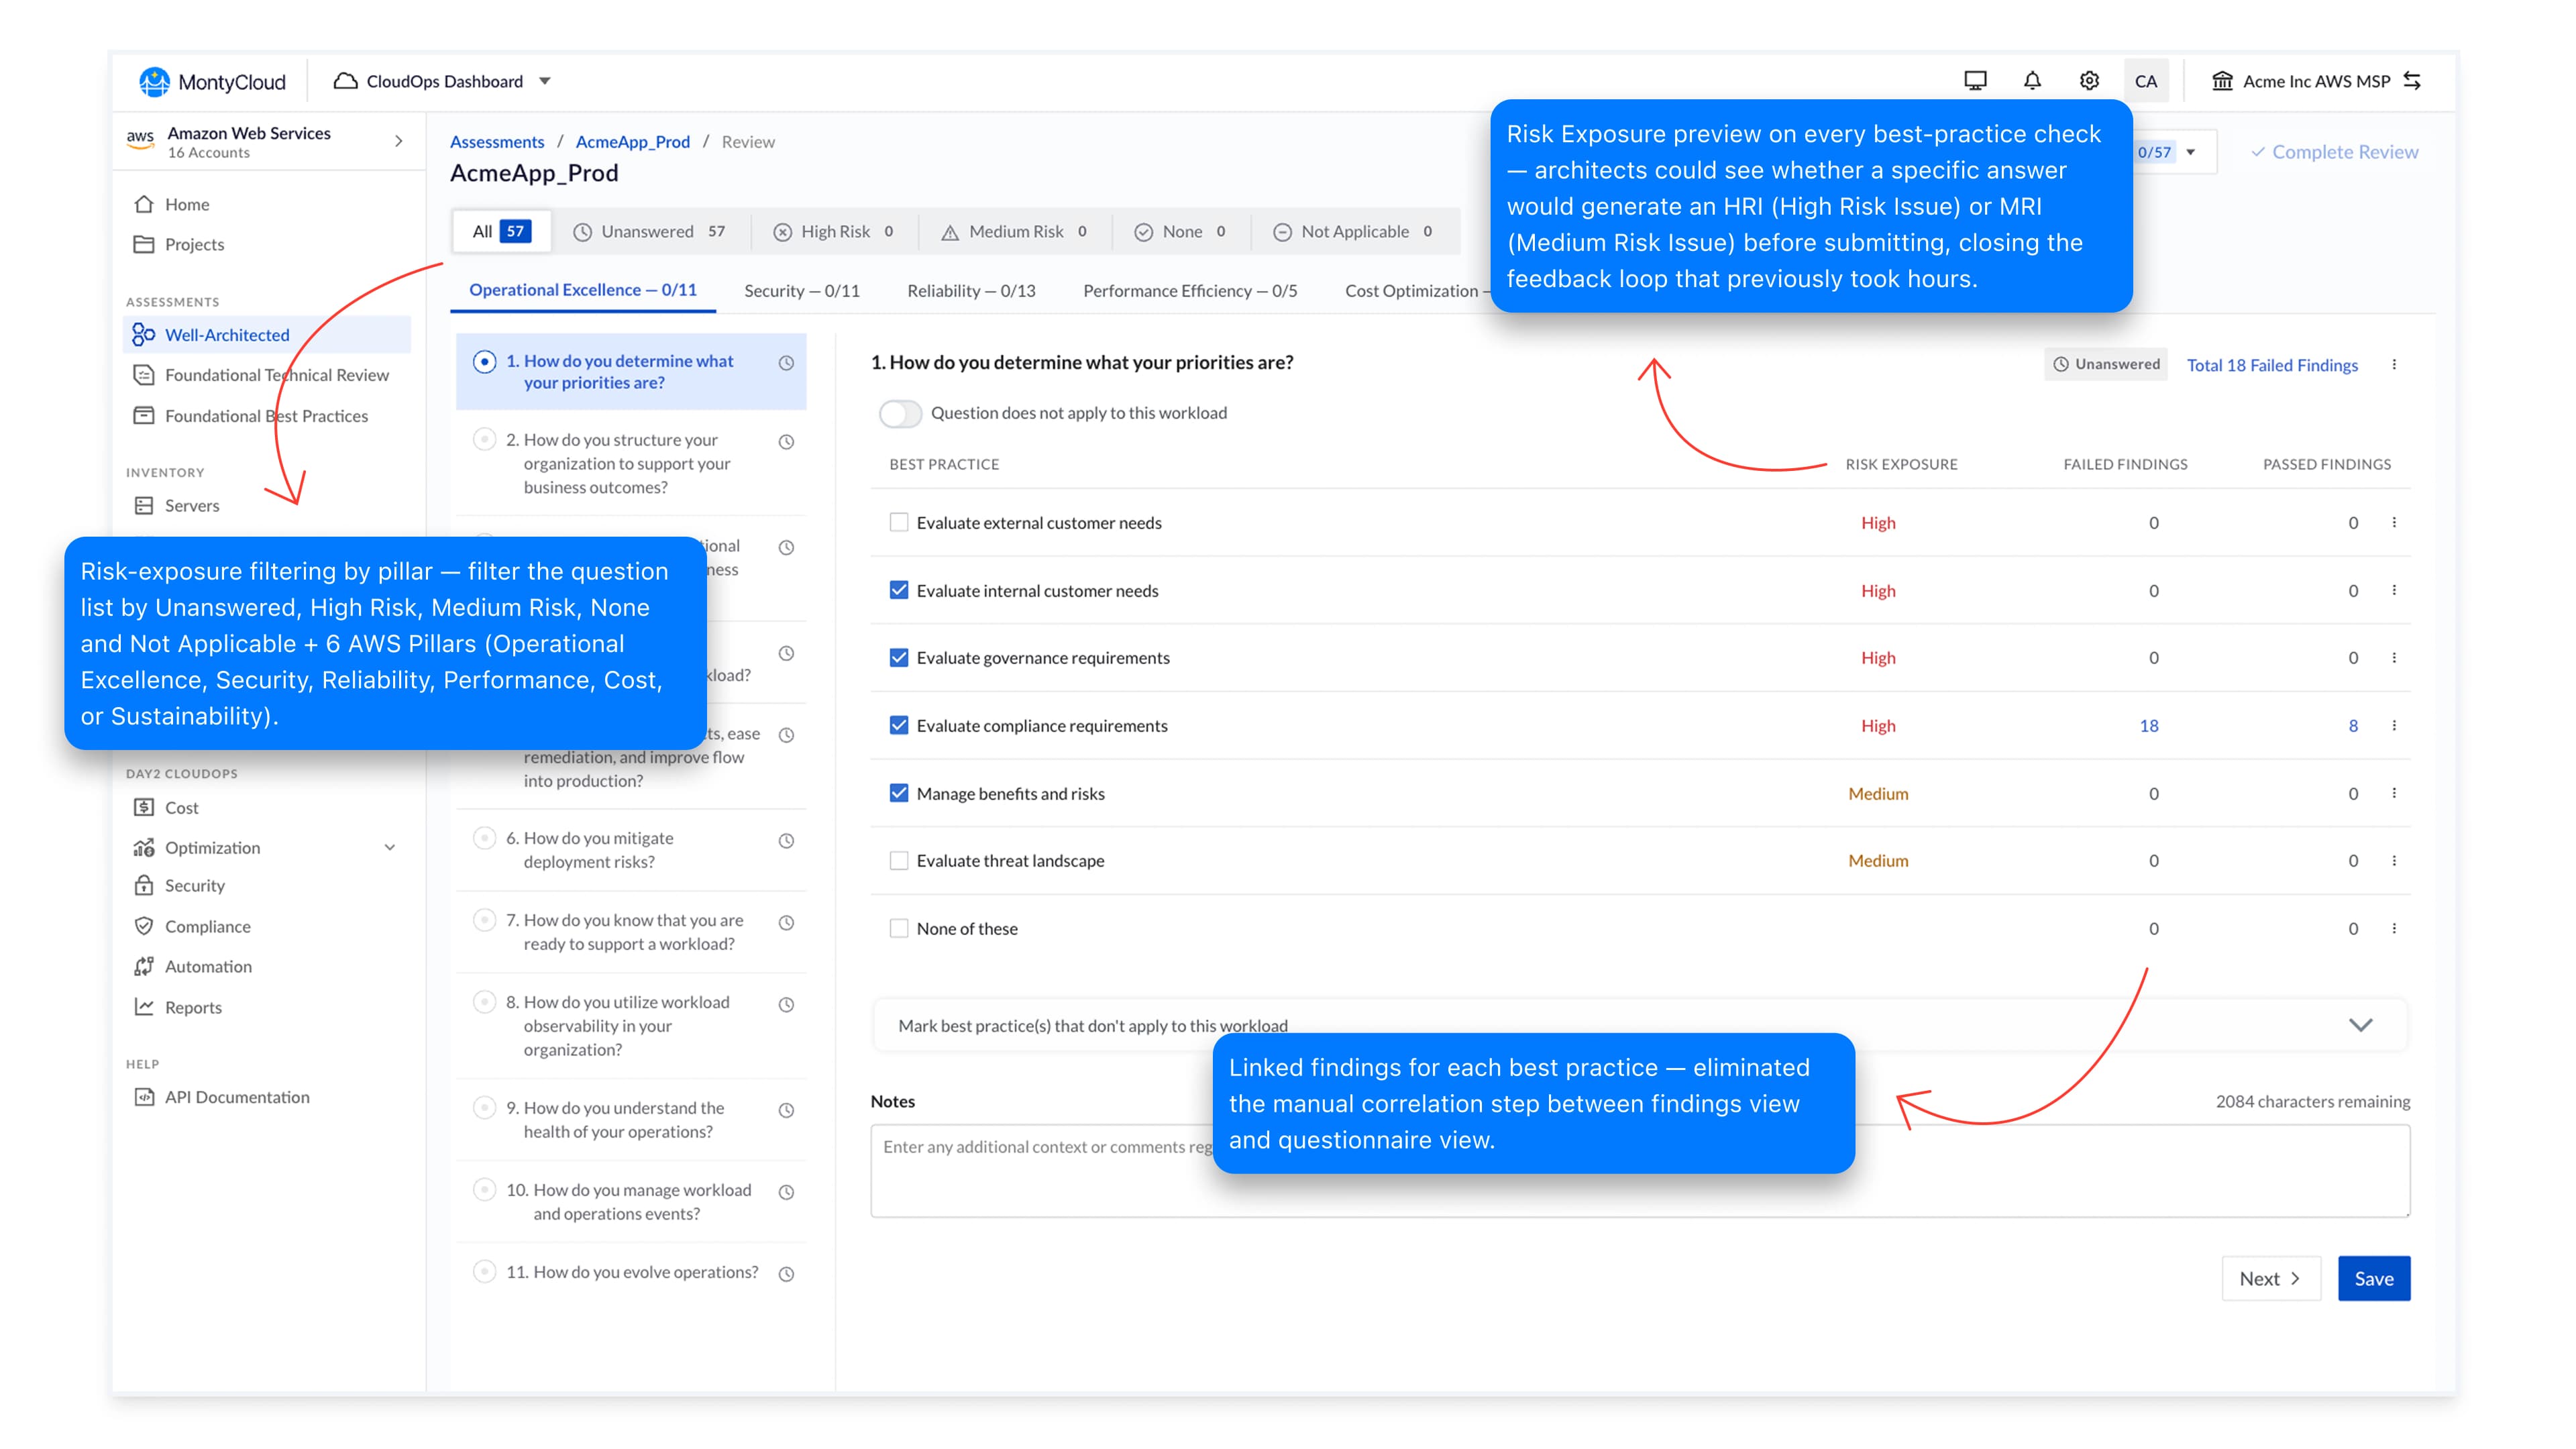
Task: Open notifications bell
Action: click(x=2032, y=81)
